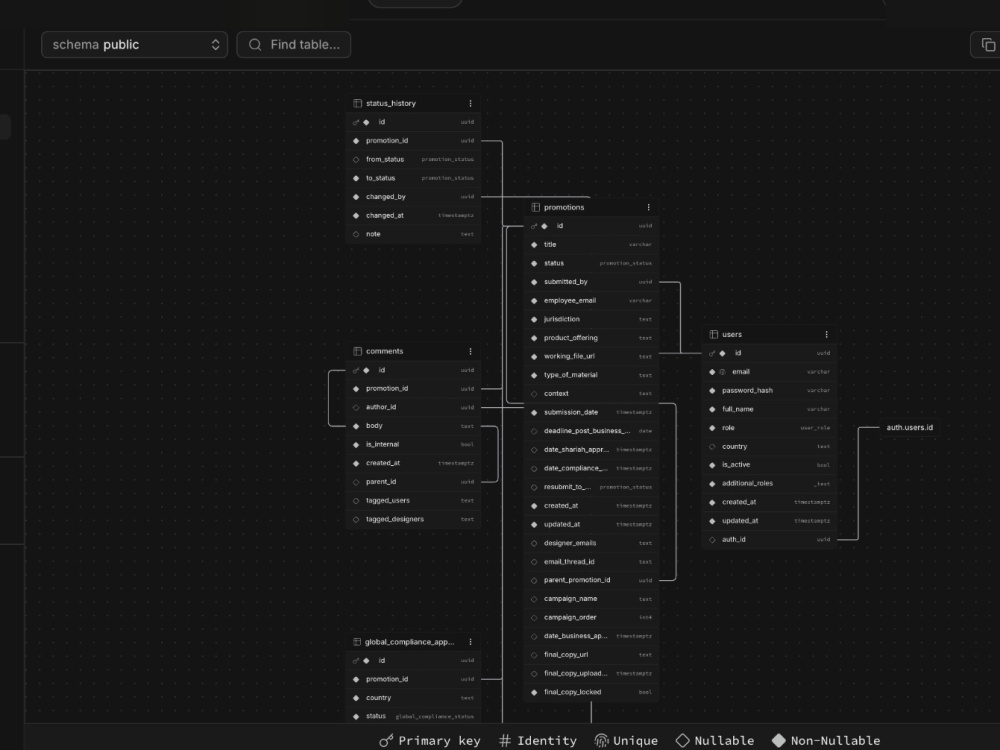The image size is (1000, 750).
Task: Click the Primary key legend icon
Action: click(386, 740)
